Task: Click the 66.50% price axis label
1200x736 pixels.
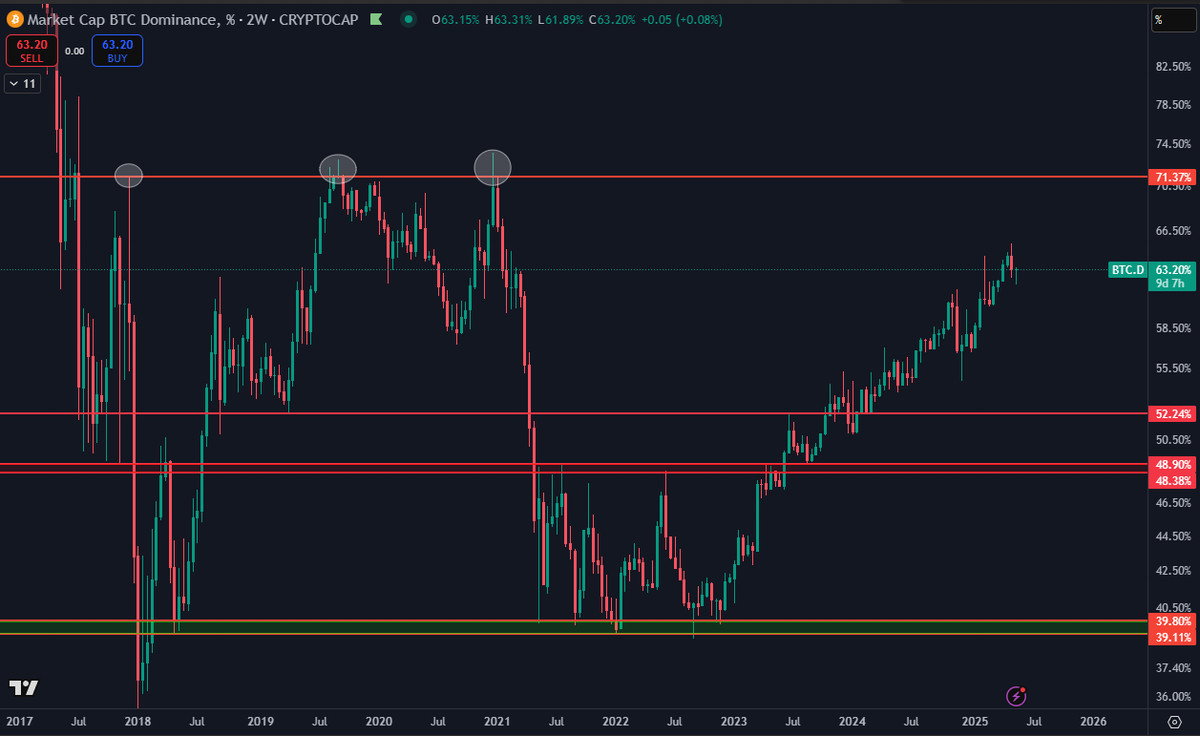Action: tap(1173, 231)
